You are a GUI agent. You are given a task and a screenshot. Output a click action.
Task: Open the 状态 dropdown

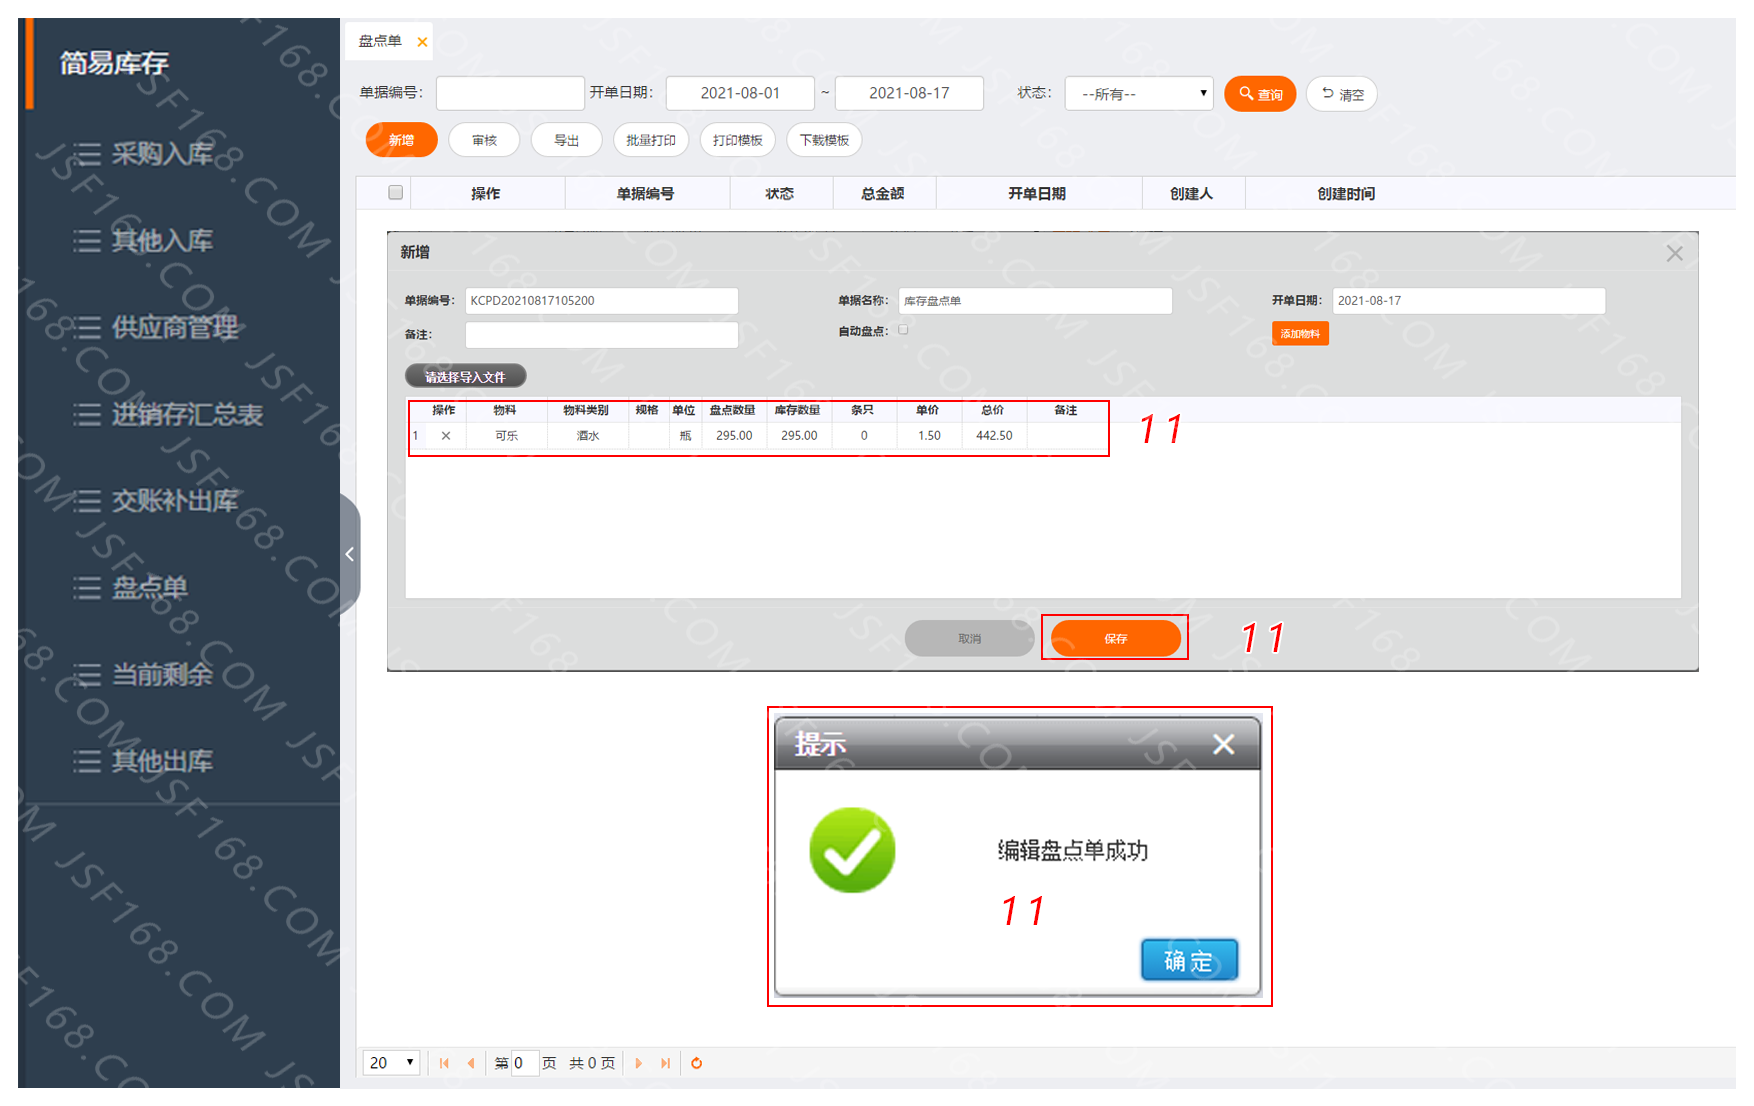[x=1139, y=94]
